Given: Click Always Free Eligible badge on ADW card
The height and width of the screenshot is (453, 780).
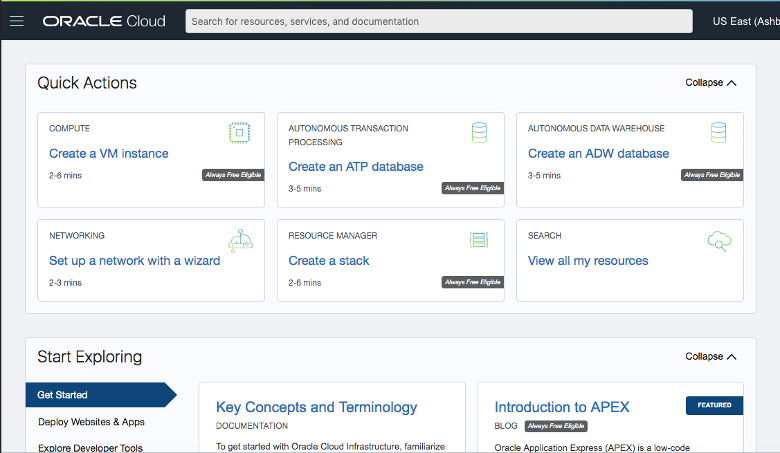Looking at the screenshot, I should 712,175.
